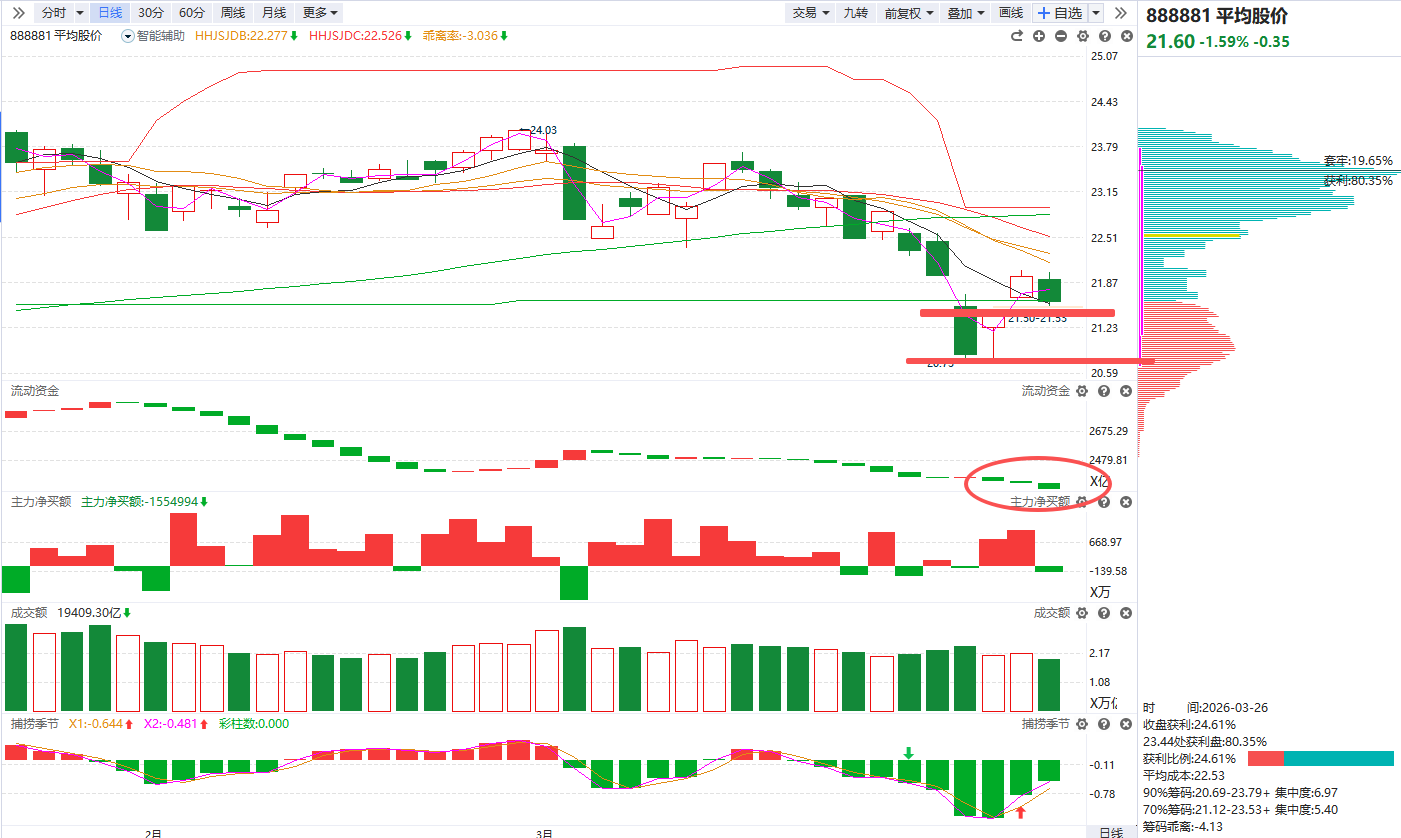The height and width of the screenshot is (838, 1401).
Task: Close the 流动资金 indicator panel
Action: coord(1126,391)
